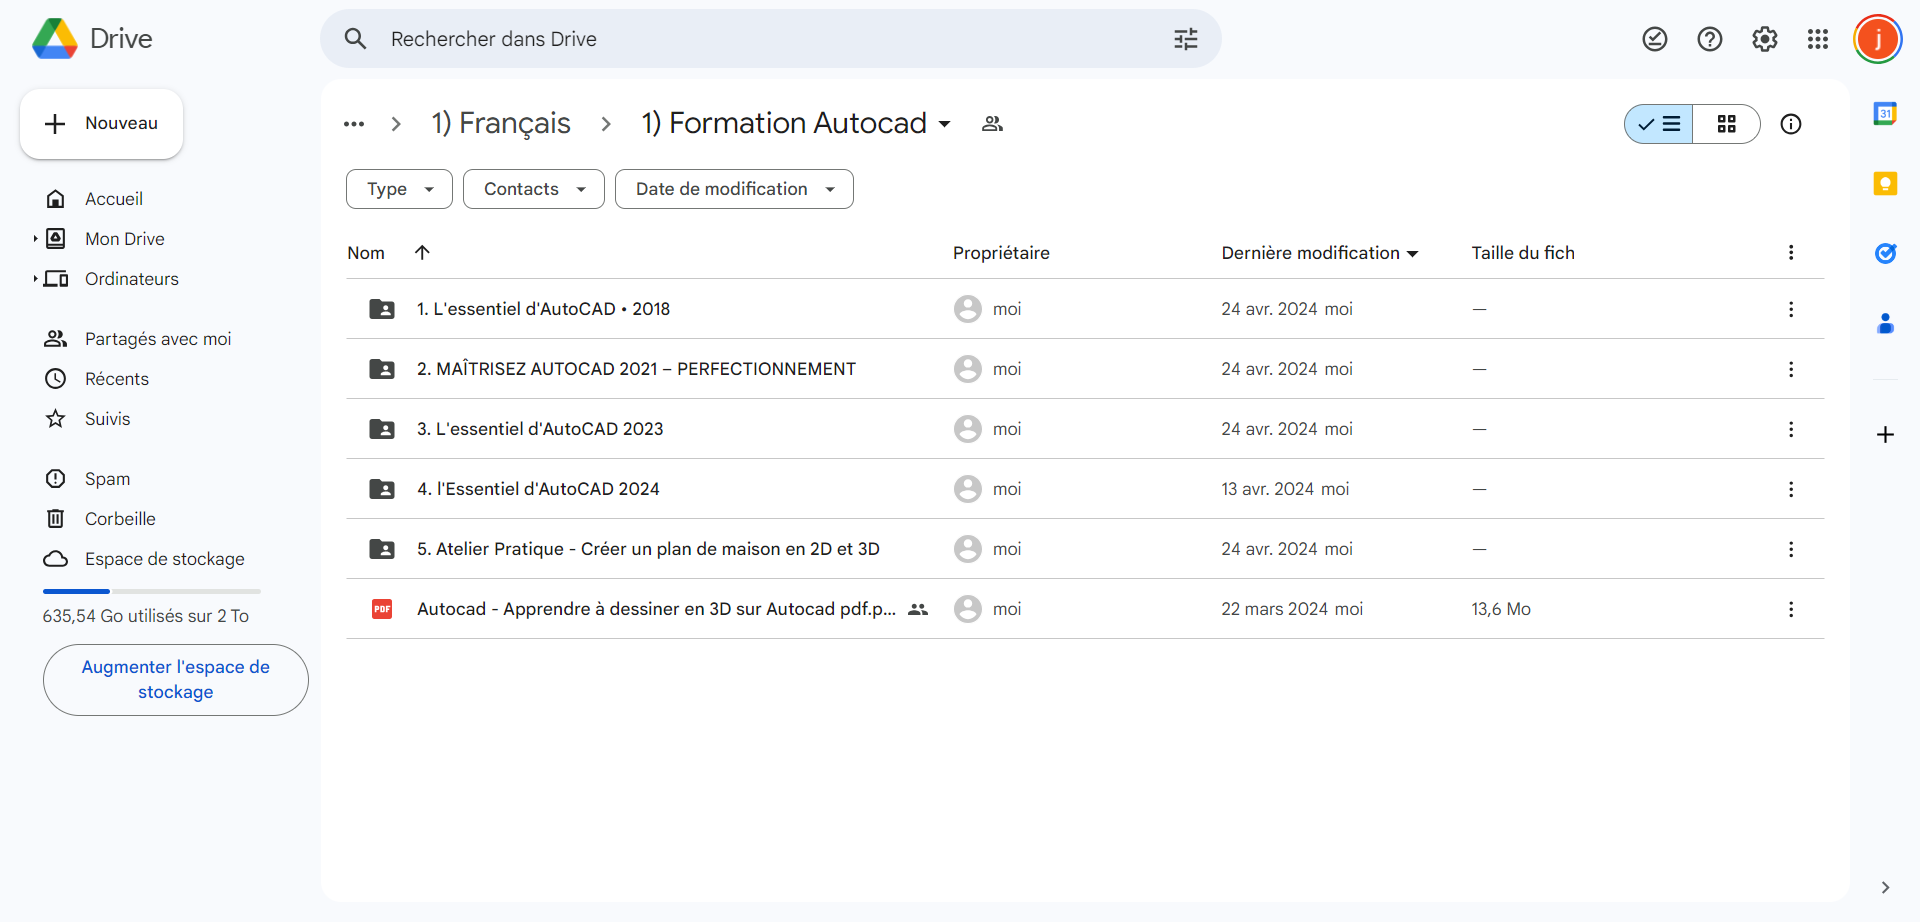Open Espace de stockage page
Viewport: 1920px width, 922px height.
click(165, 559)
